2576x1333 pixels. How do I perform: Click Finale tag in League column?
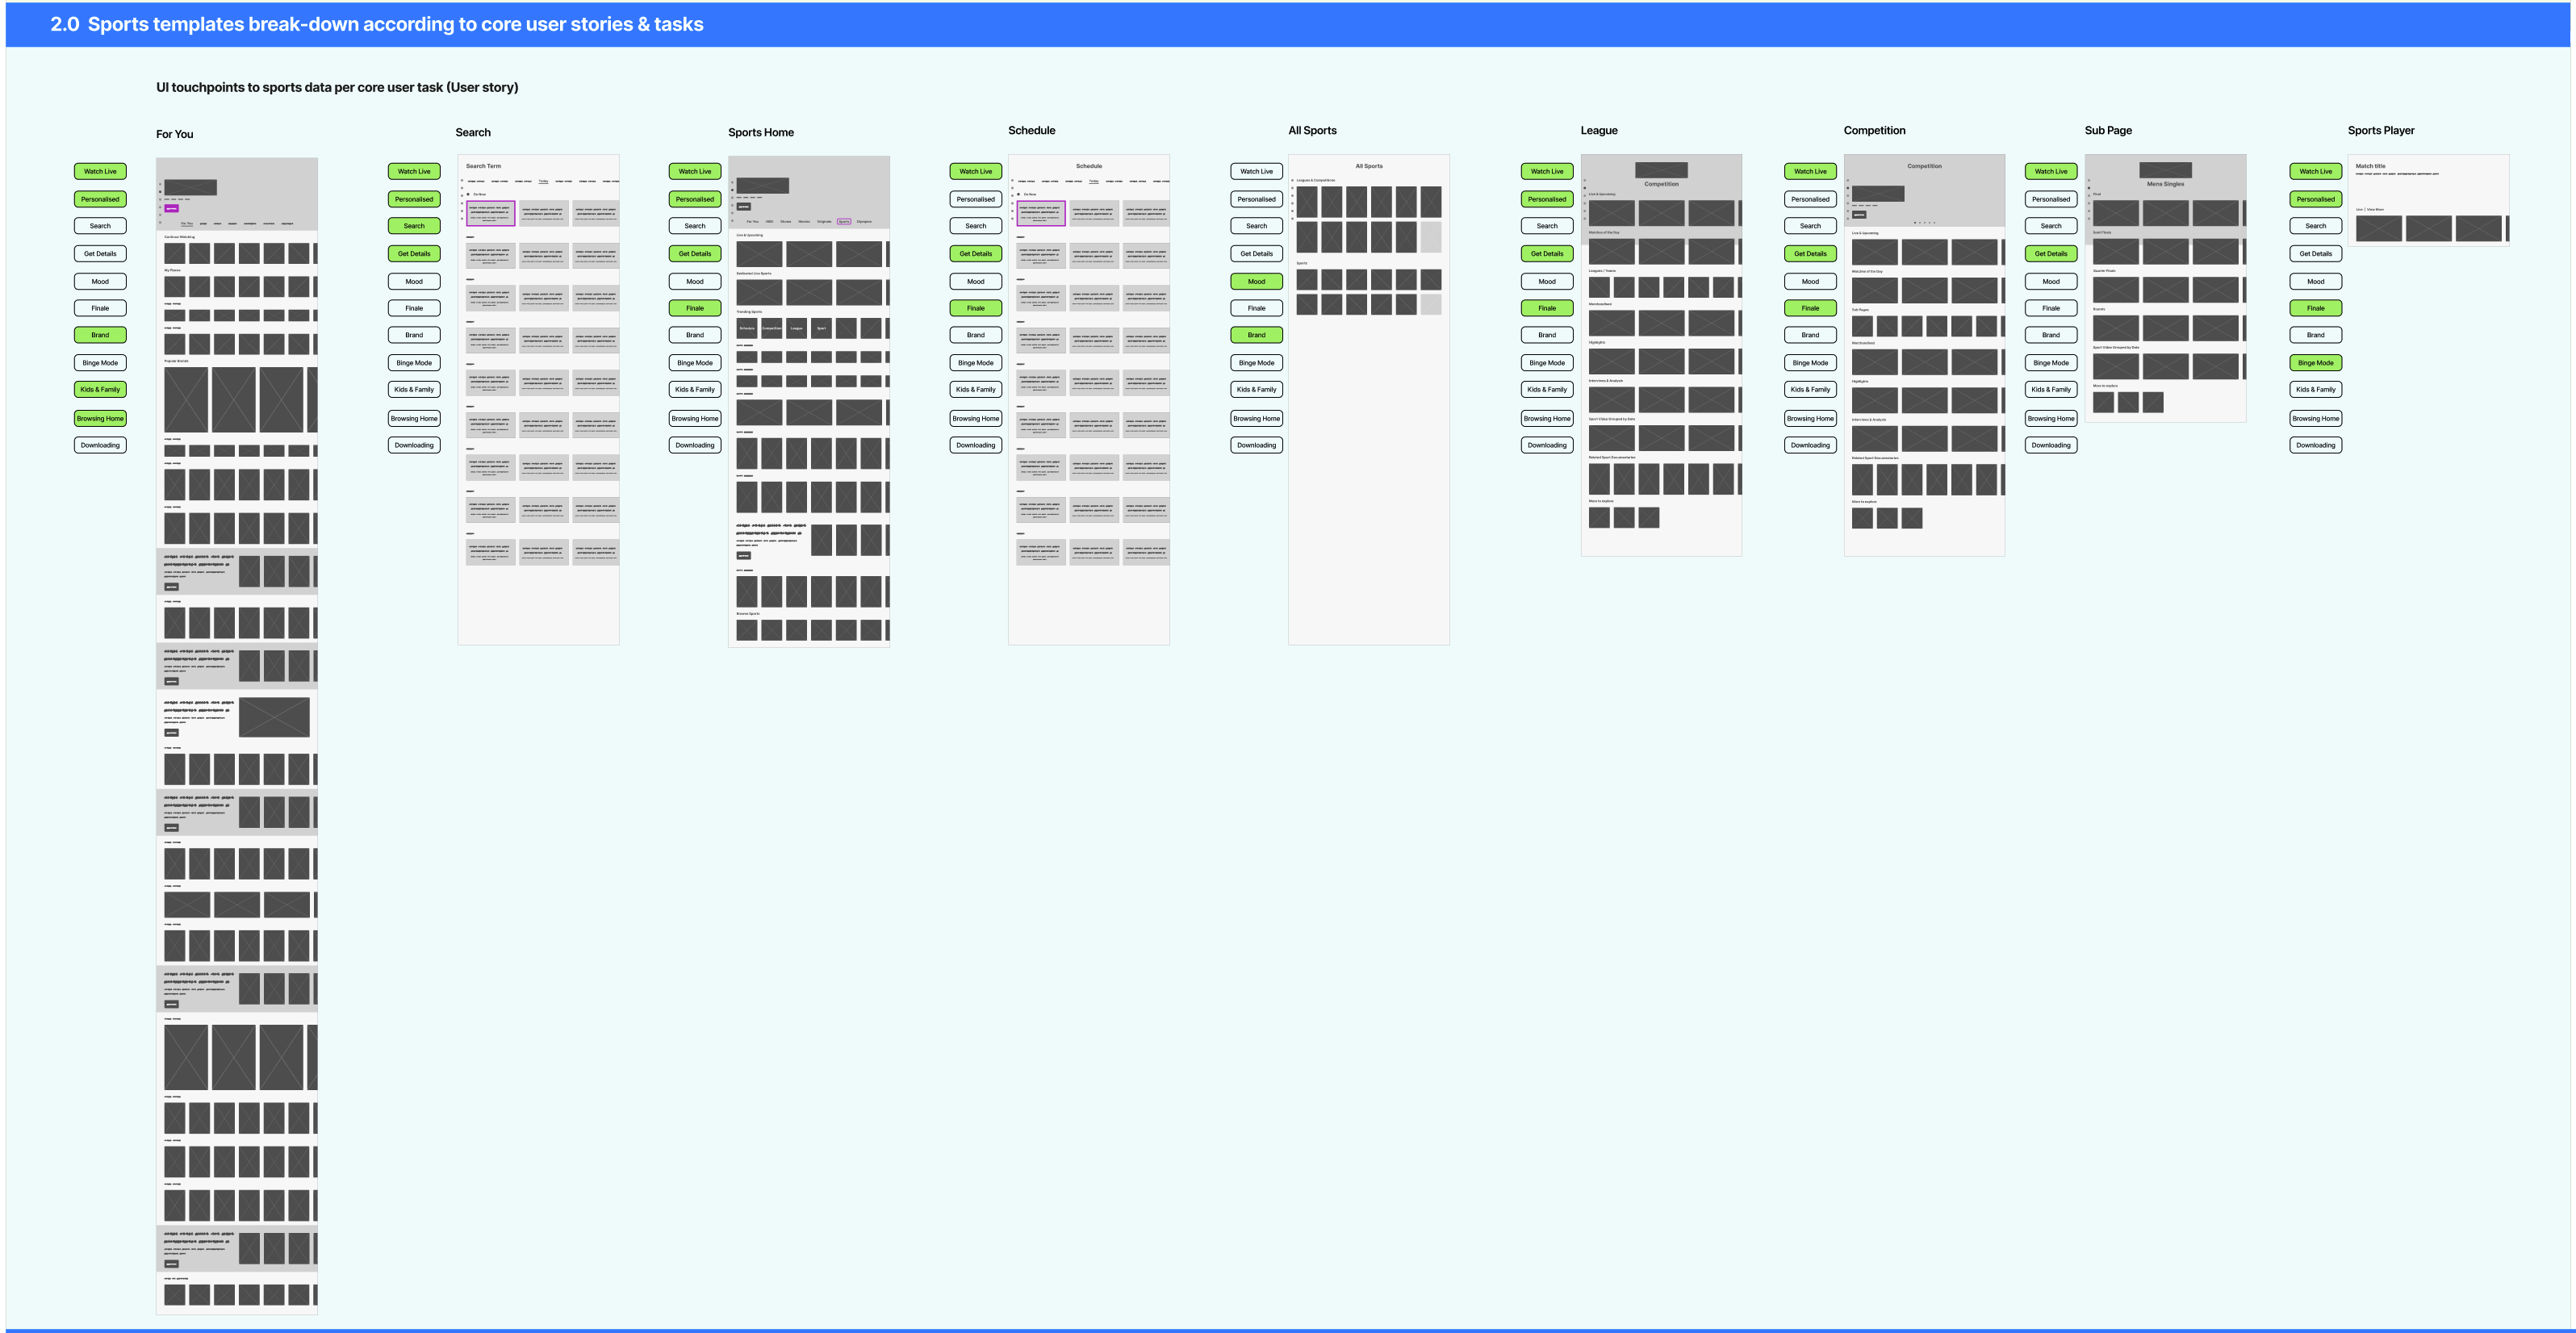(1547, 308)
